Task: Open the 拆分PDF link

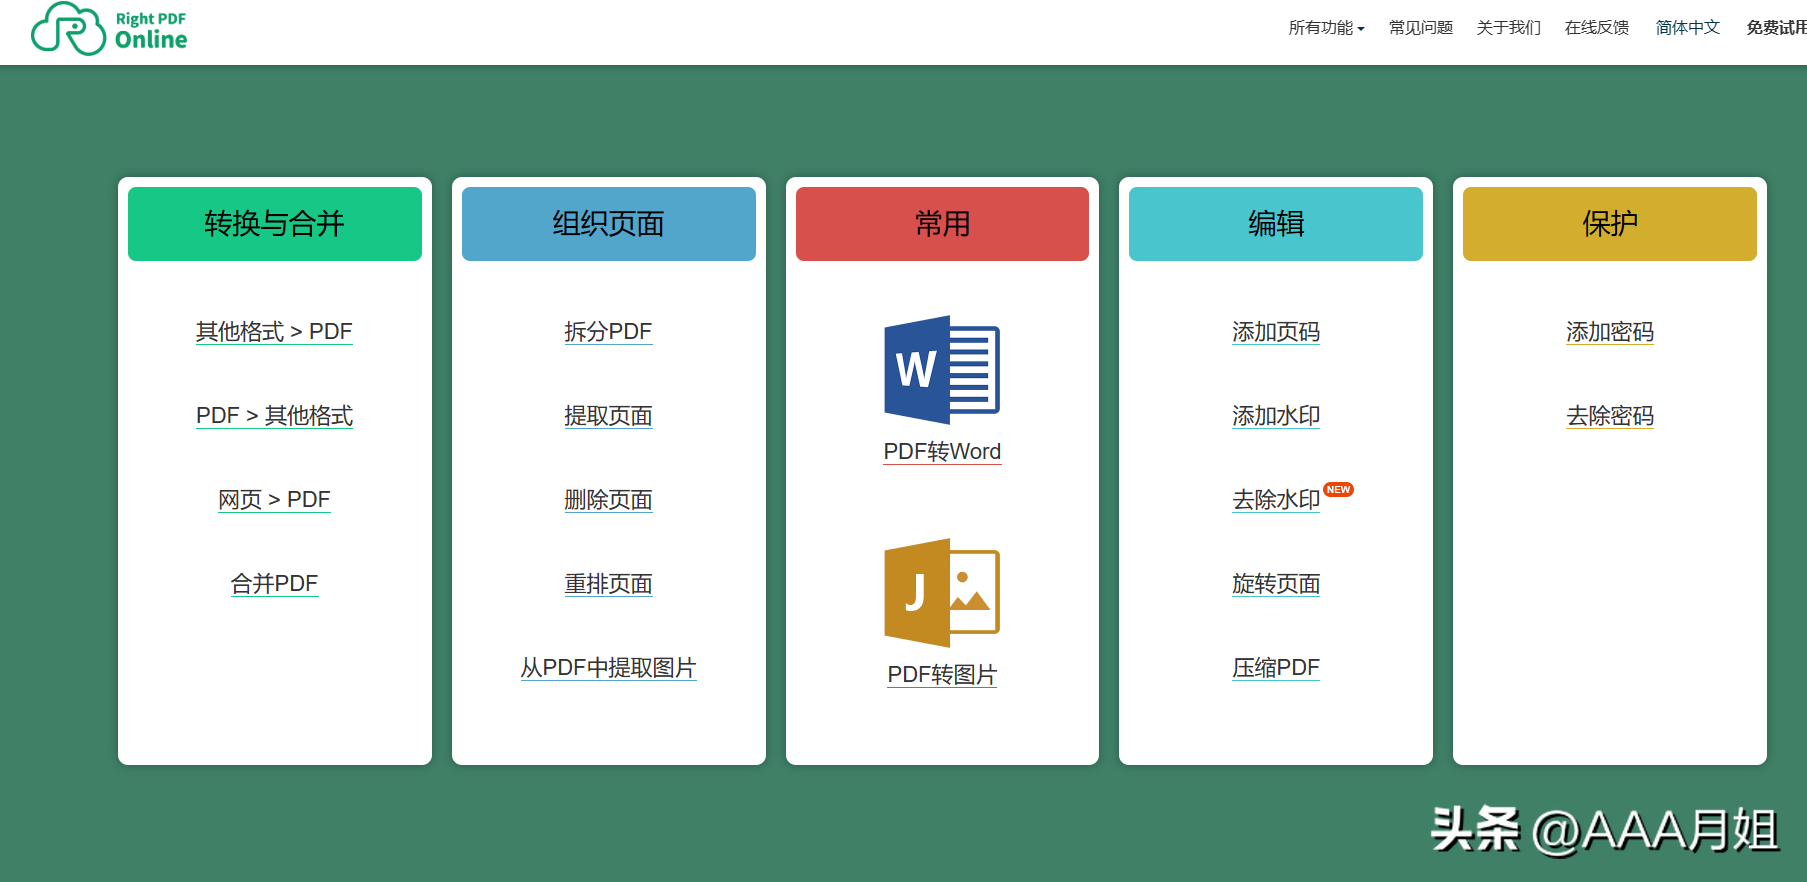Action: tap(608, 332)
